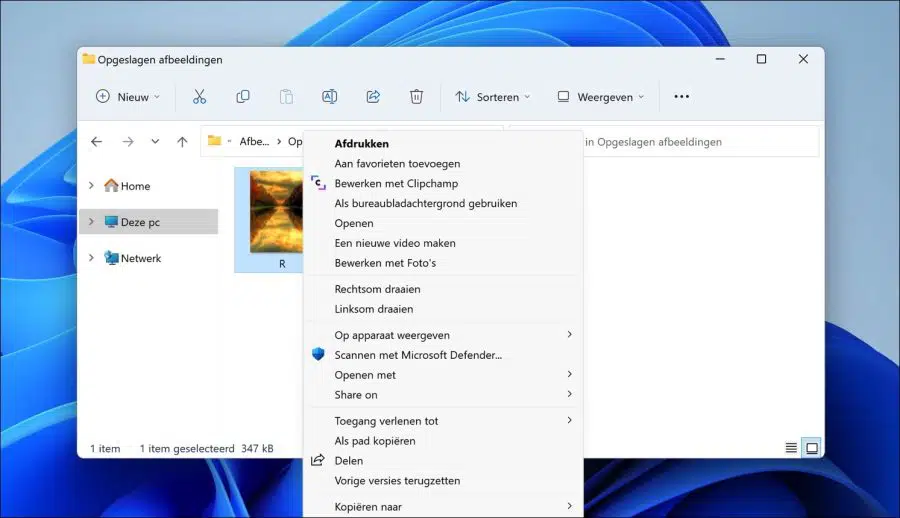Click the search box in Opgeslagen afbeeldingen
The width and height of the screenshot is (900, 518).
tap(701, 142)
